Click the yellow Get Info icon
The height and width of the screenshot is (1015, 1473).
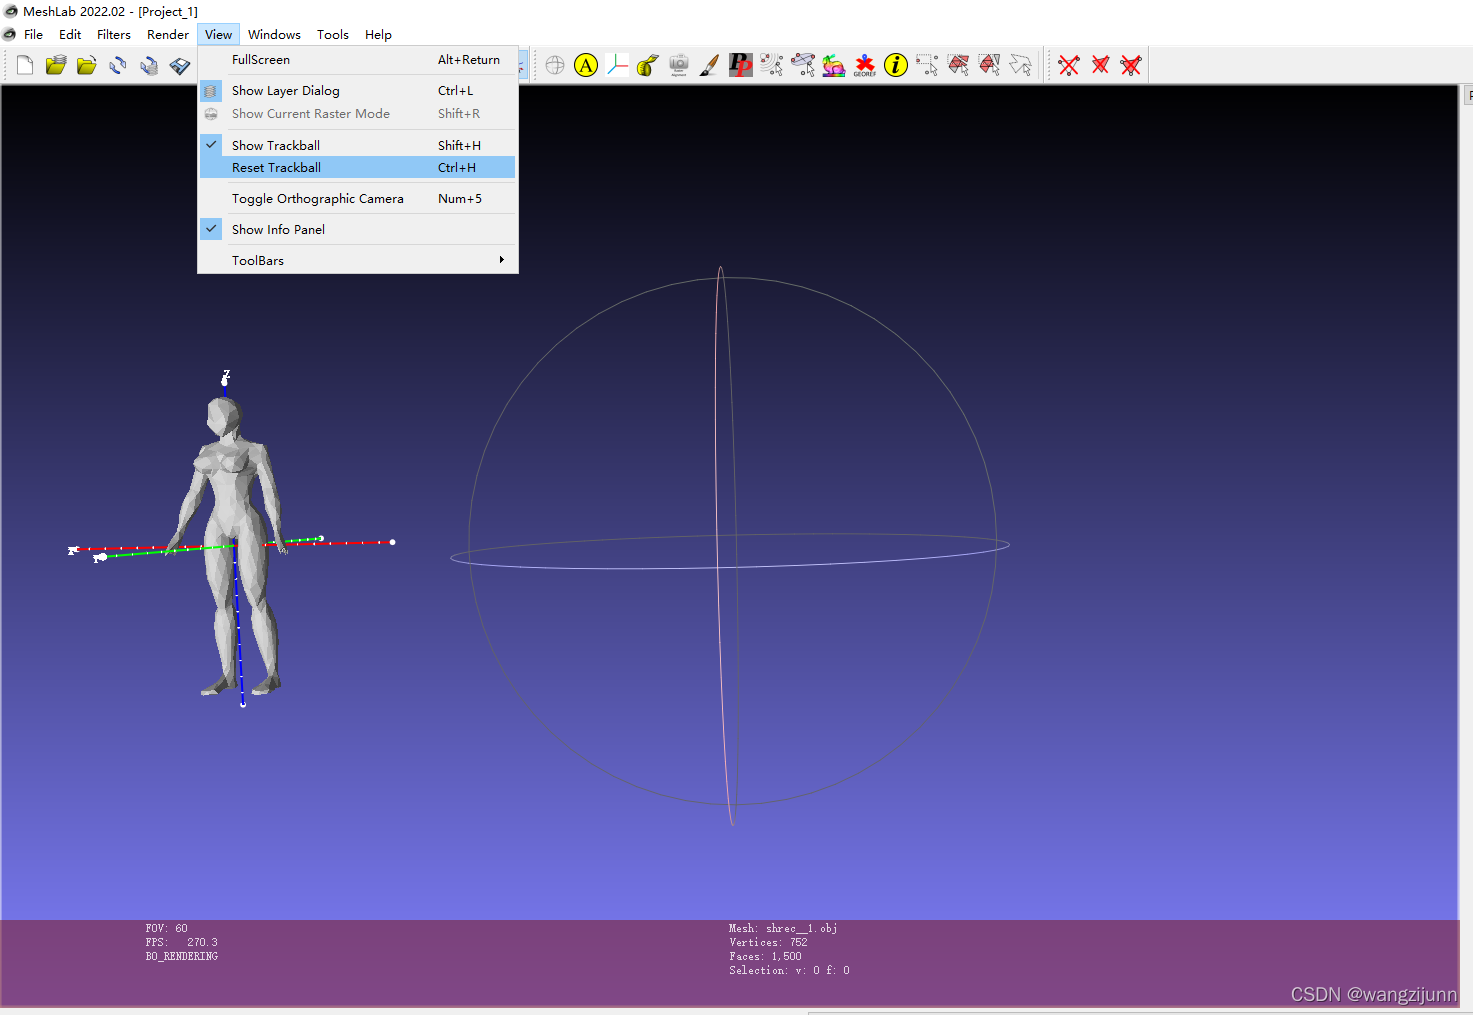click(896, 66)
